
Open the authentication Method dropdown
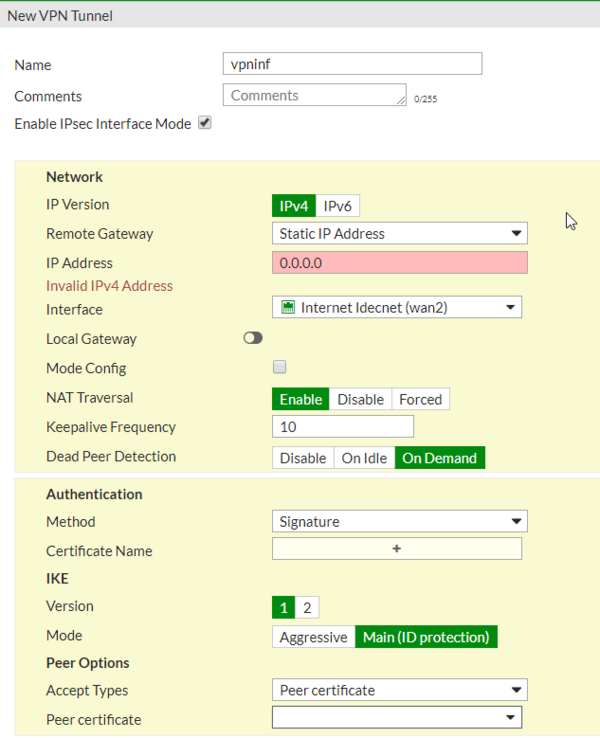tap(399, 521)
